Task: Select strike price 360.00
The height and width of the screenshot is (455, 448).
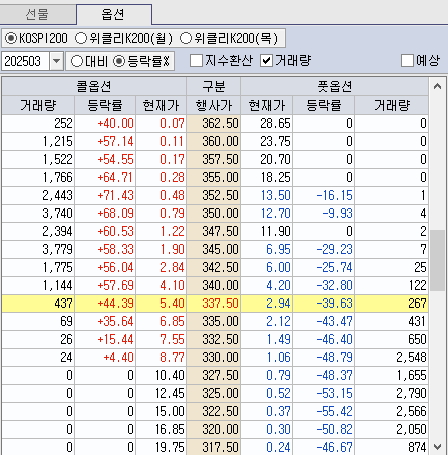Action: coord(214,141)
